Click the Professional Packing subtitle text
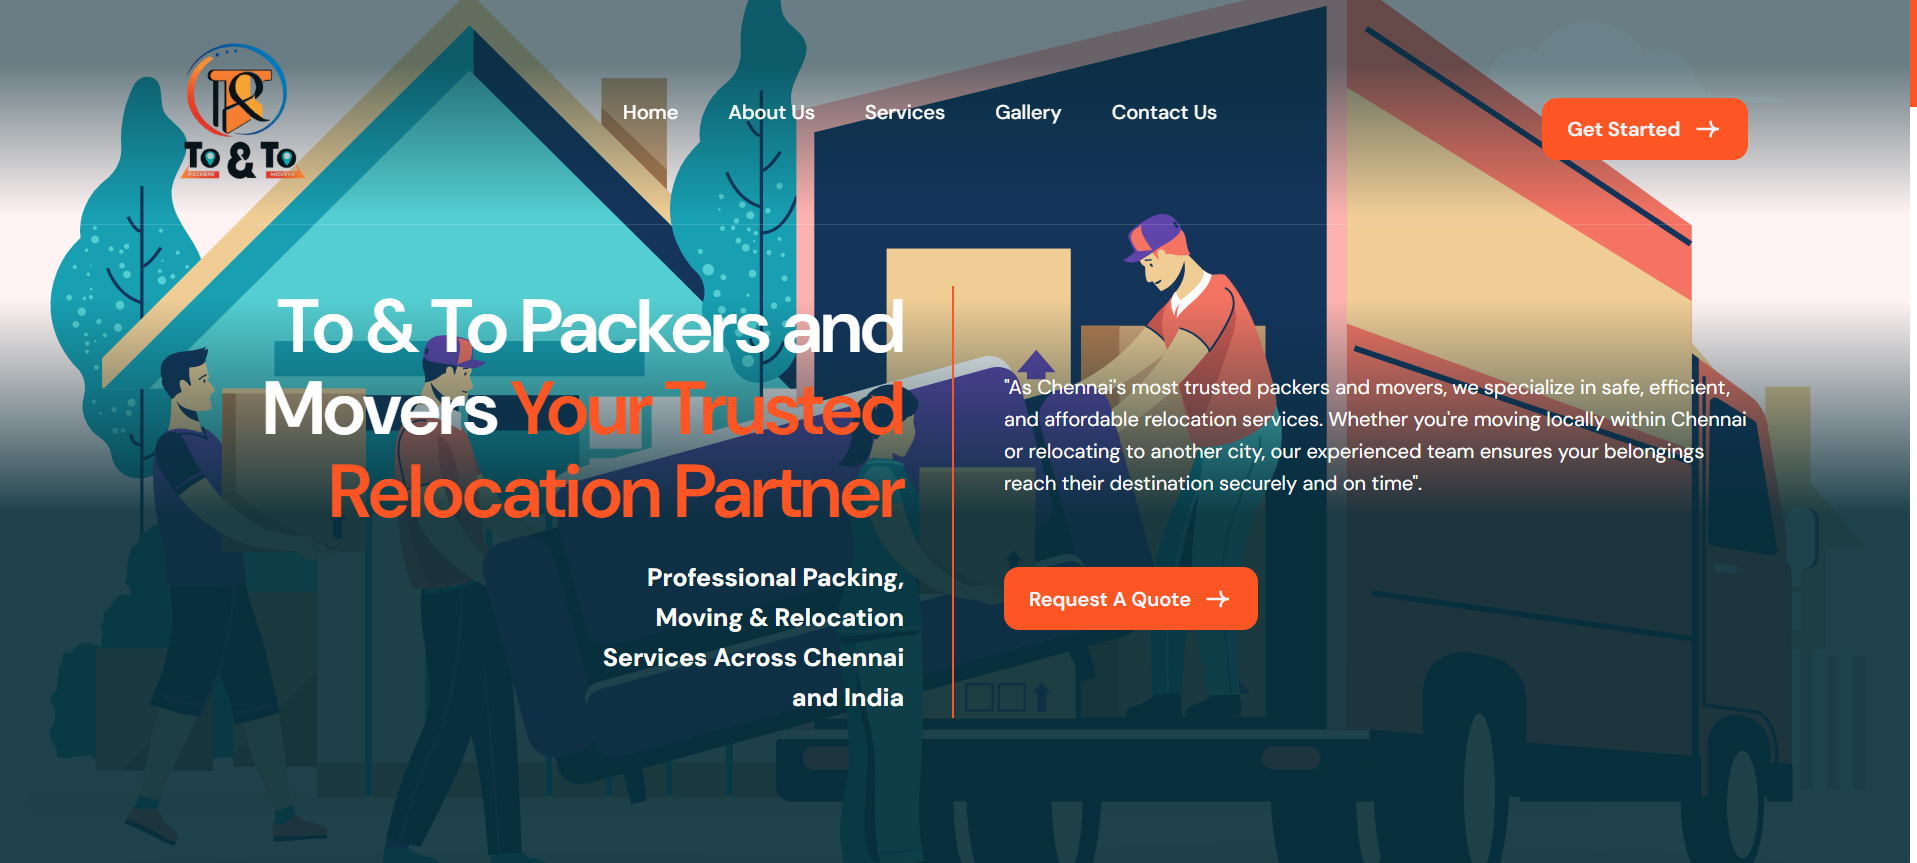 coord(753,637)
